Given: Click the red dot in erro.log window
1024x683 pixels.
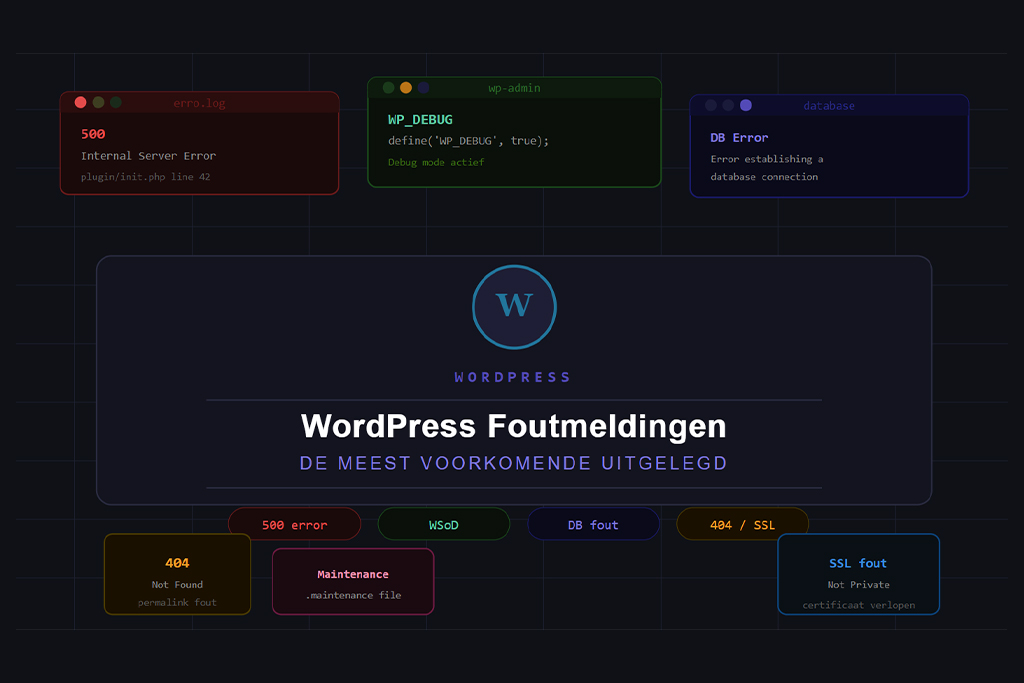Looking at the screenshot, I should coord(80,102).
